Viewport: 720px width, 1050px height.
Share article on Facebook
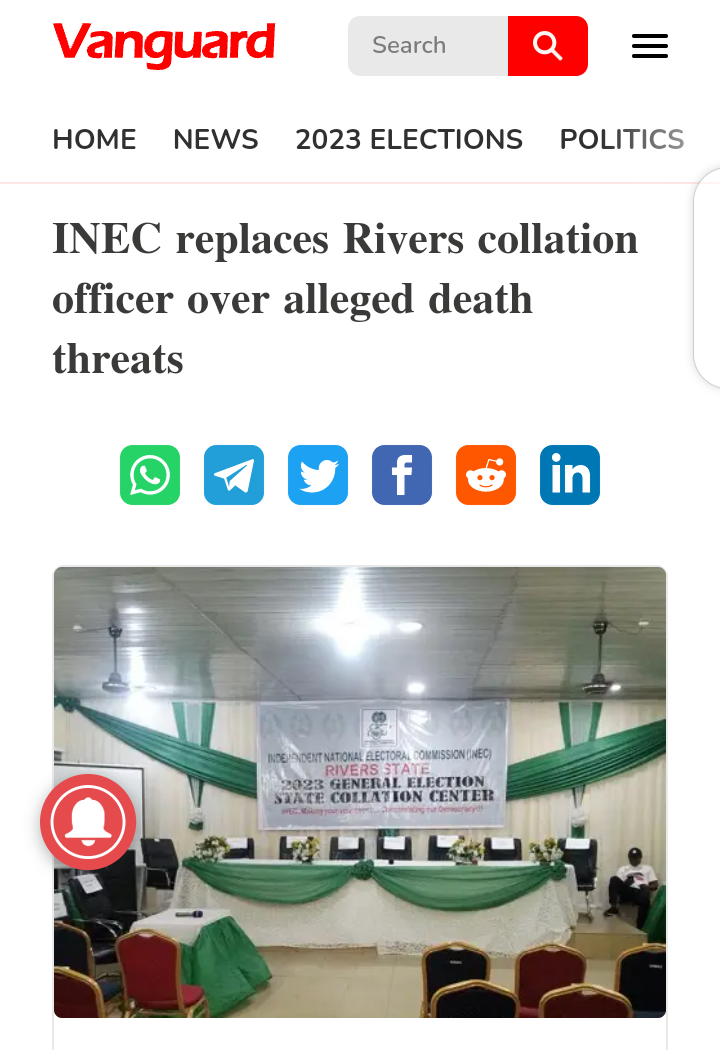[402, 475]
